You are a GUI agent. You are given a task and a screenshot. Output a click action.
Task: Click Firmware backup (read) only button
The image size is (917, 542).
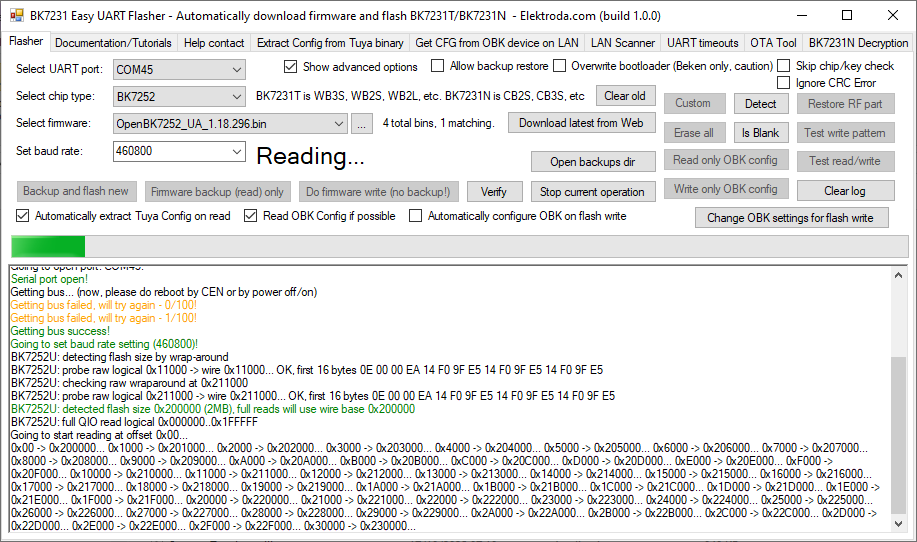(x=217, y=192)
